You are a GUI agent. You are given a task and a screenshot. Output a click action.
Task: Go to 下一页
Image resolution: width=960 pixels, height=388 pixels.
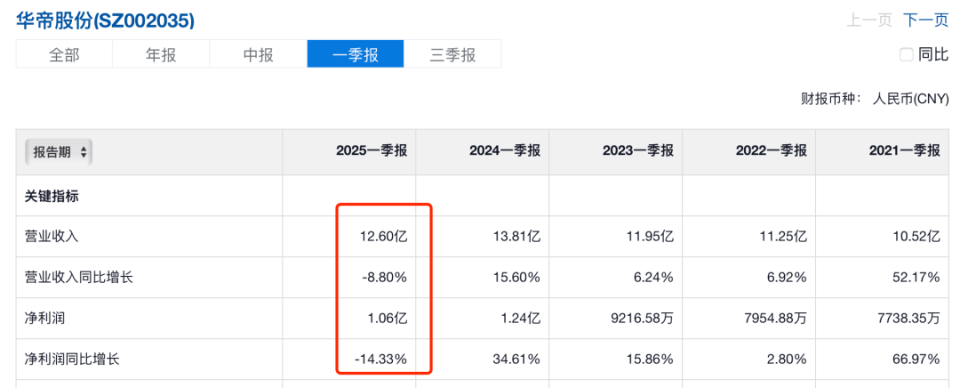click(926, 20)
